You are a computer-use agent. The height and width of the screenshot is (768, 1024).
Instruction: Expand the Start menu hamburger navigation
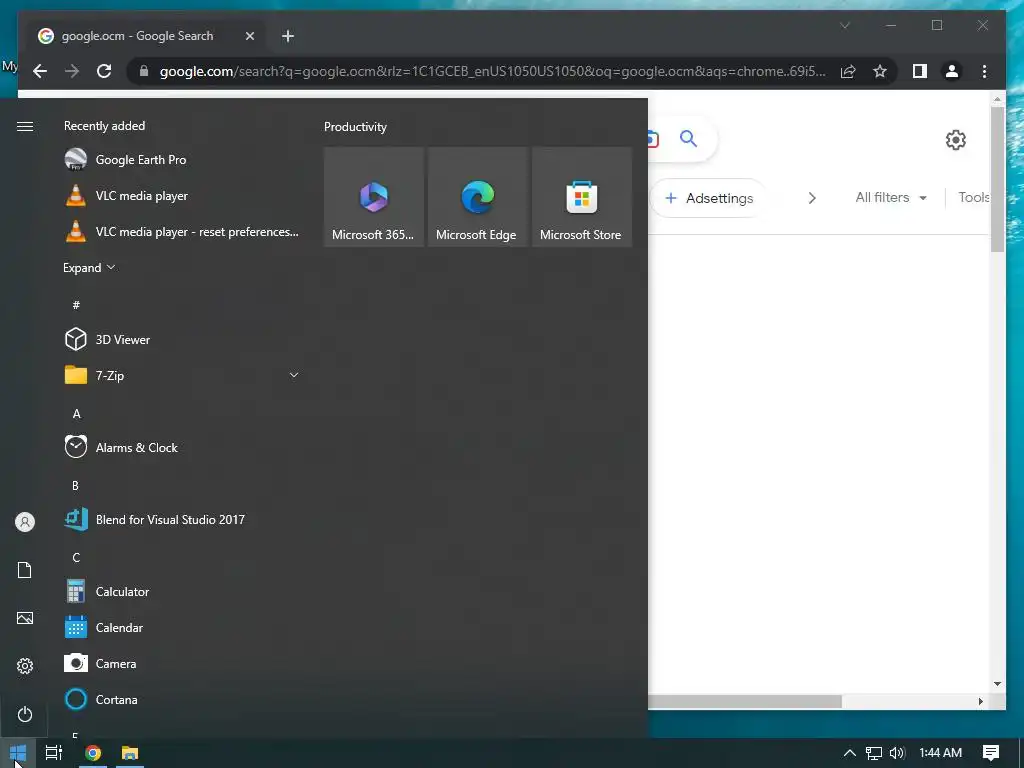pos(25,127)
